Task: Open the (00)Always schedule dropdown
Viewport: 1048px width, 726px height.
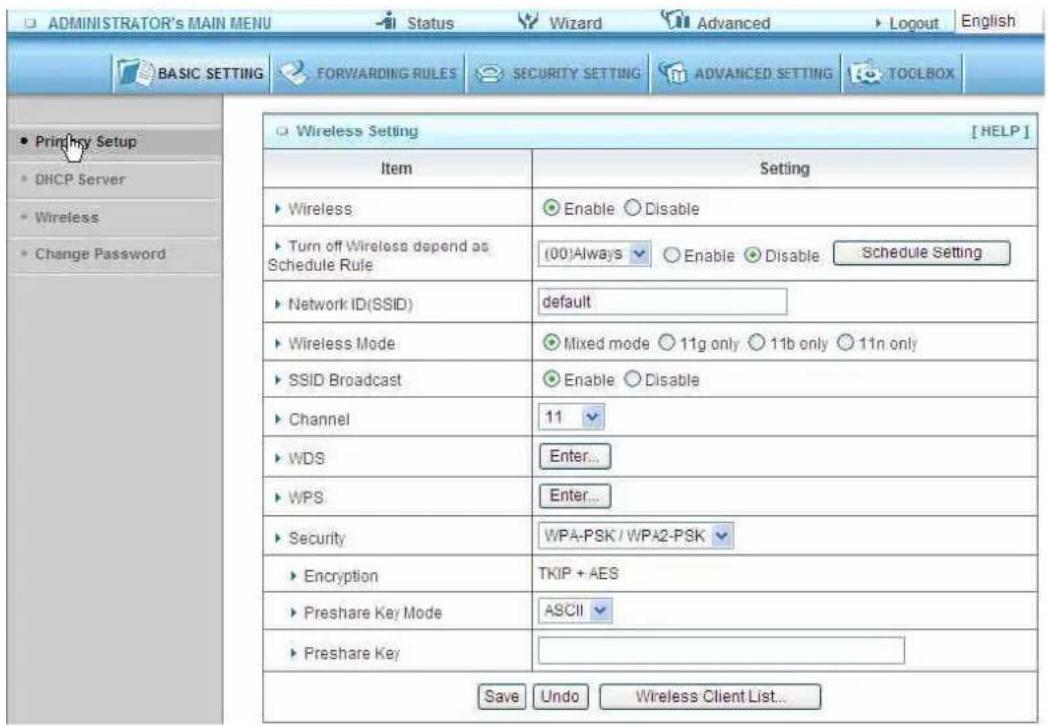Action: (594, 254)
